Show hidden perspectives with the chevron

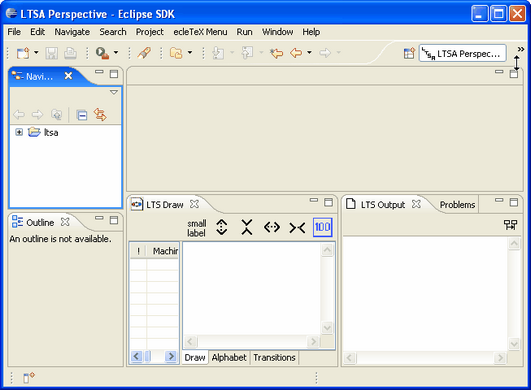point(521,49)
